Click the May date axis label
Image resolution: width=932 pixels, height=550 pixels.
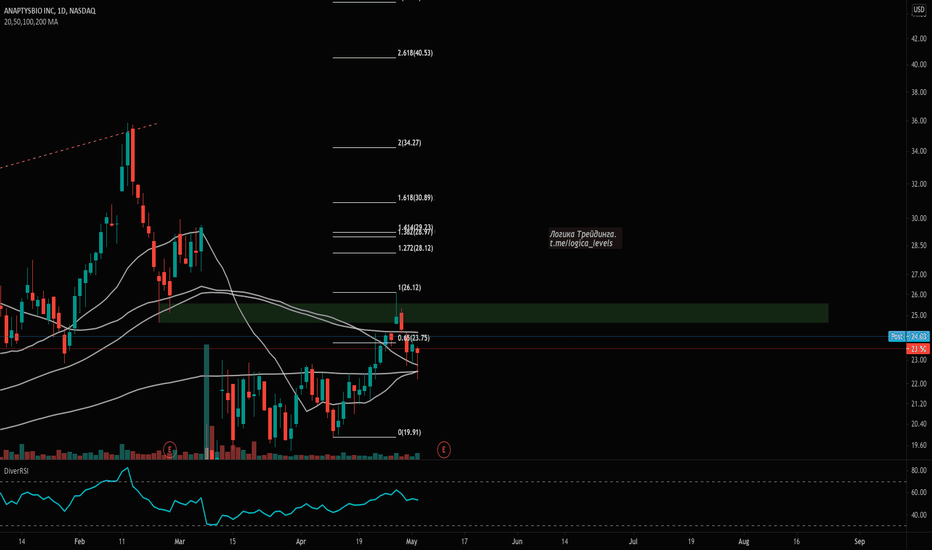pos(411,542)
